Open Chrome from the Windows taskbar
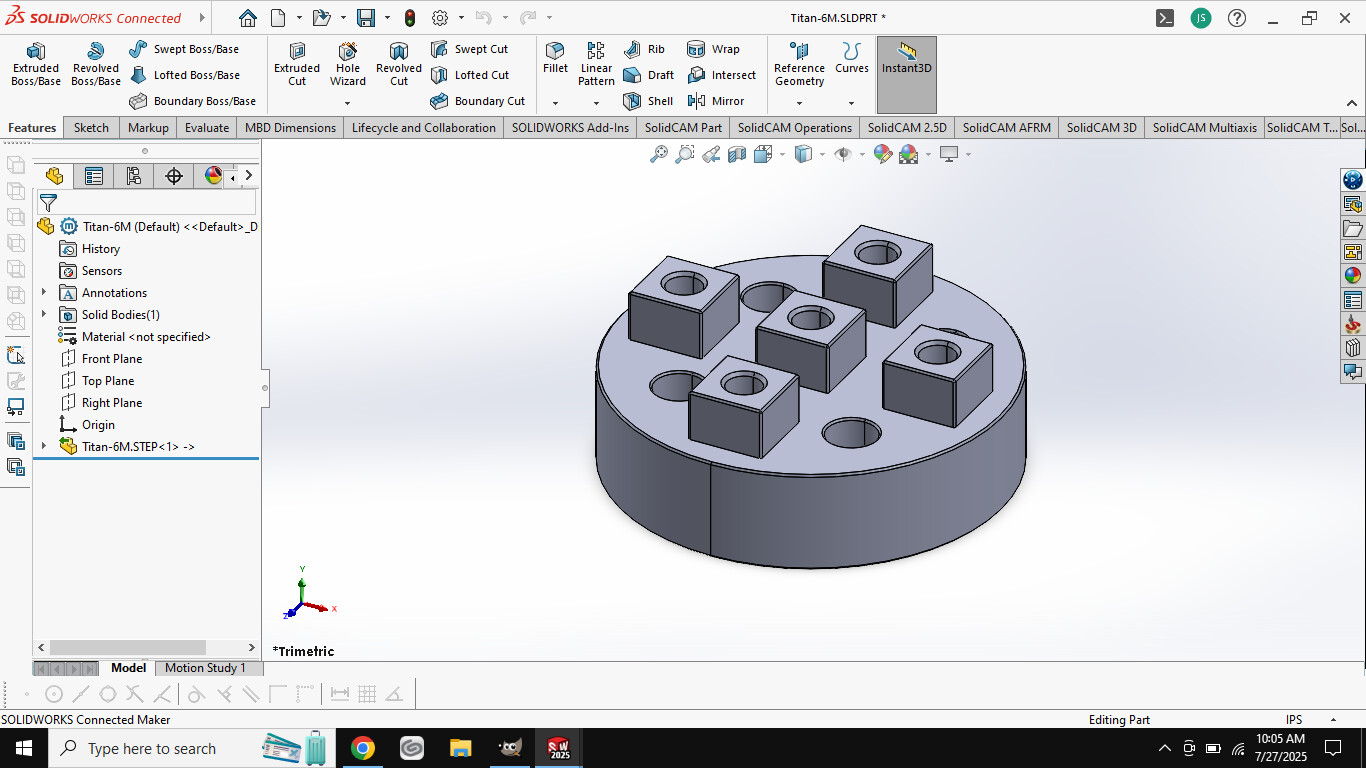Image resolution: width=1366 pixels, height=768 pixels. 363,748
